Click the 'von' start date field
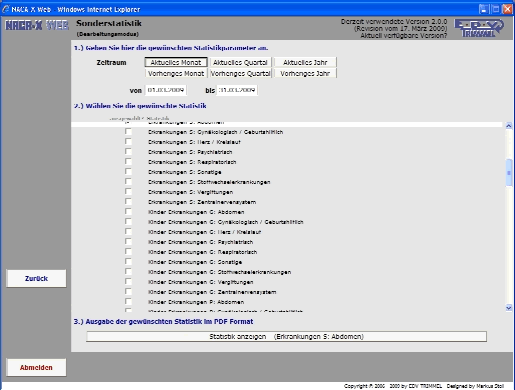Viewport: 515px width, 390px height. coord(166,90)
